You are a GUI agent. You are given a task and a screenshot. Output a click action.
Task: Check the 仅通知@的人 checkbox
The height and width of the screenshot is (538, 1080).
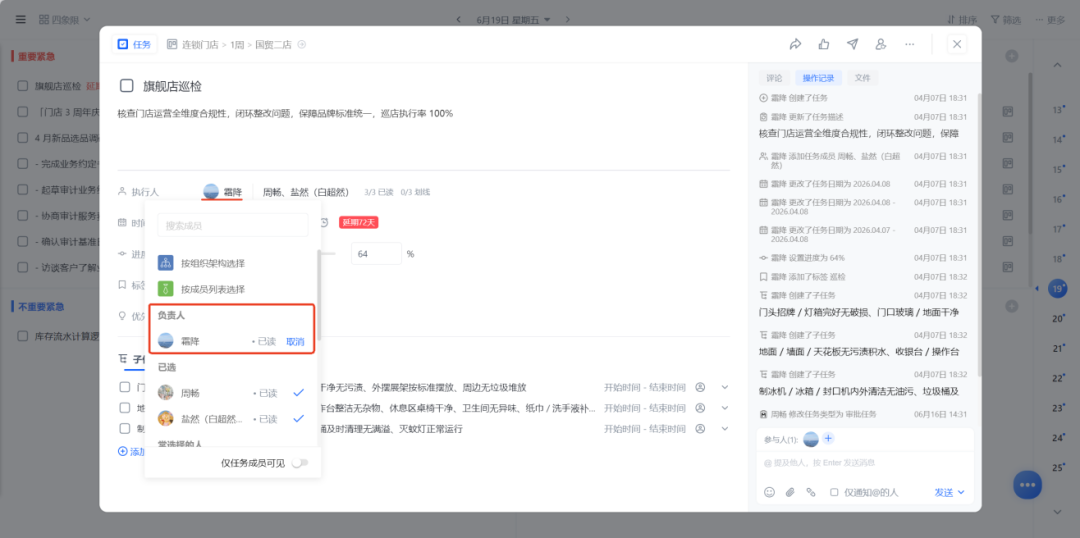(x=834, y=493)
